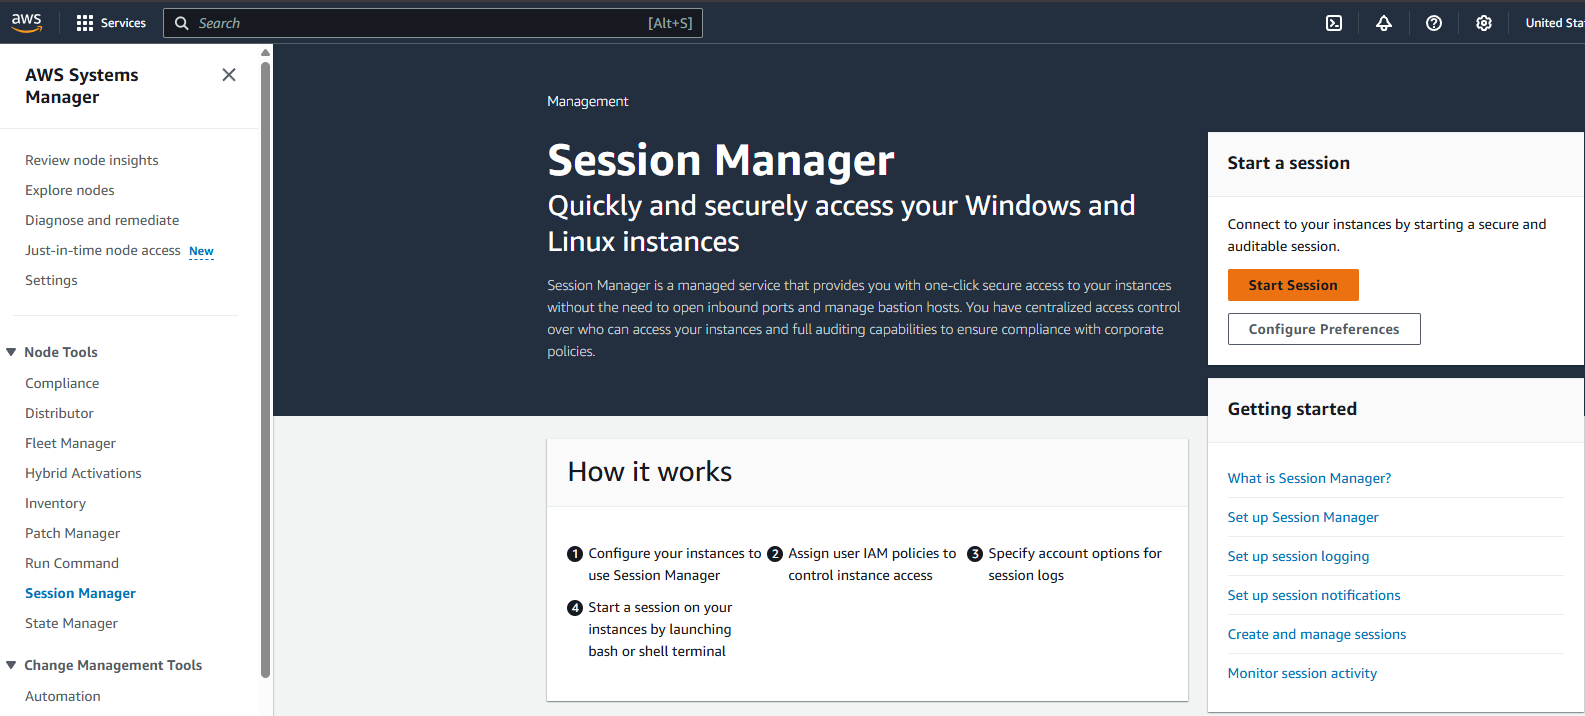Viewport: 1585px width, 716px height.
Task: Open Explore nodes in sidebar
Action: tap(70, 190)
